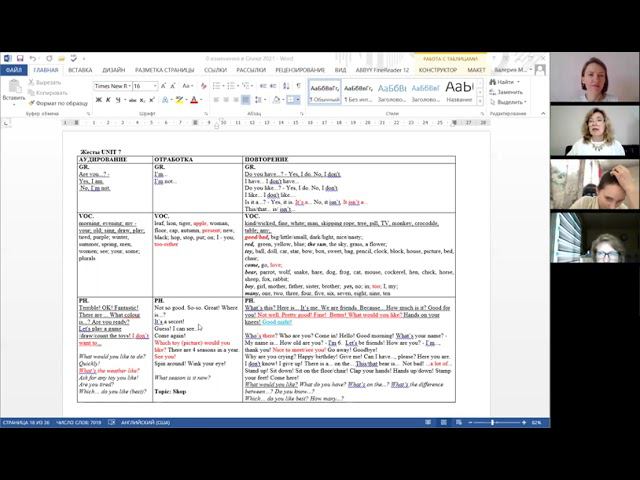Click the Increase Indent icon
640x480 pixels.
[x=273, y=86]
